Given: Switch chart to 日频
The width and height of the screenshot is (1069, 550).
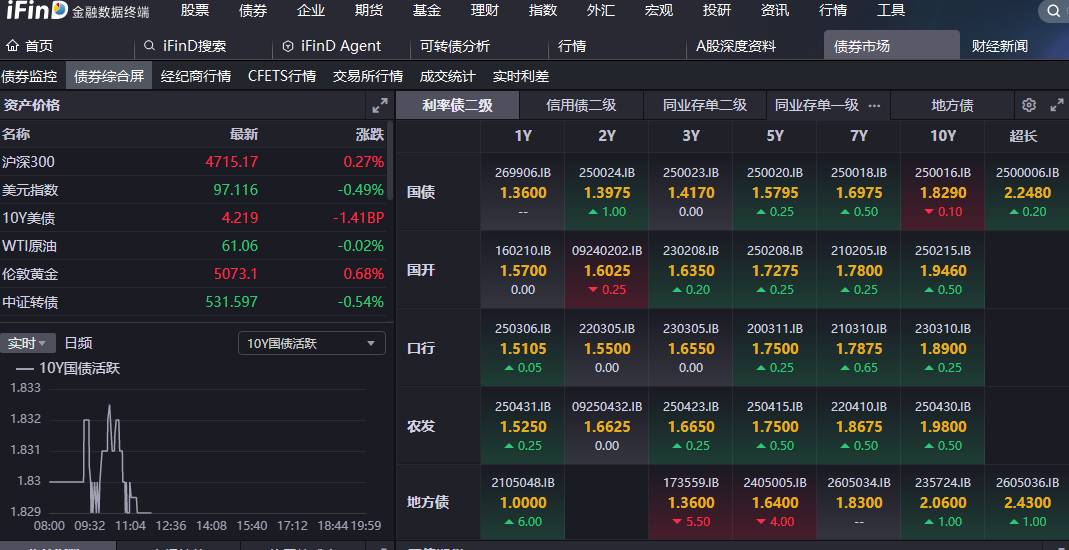Looking at the screenshot, I should (78, 343).
